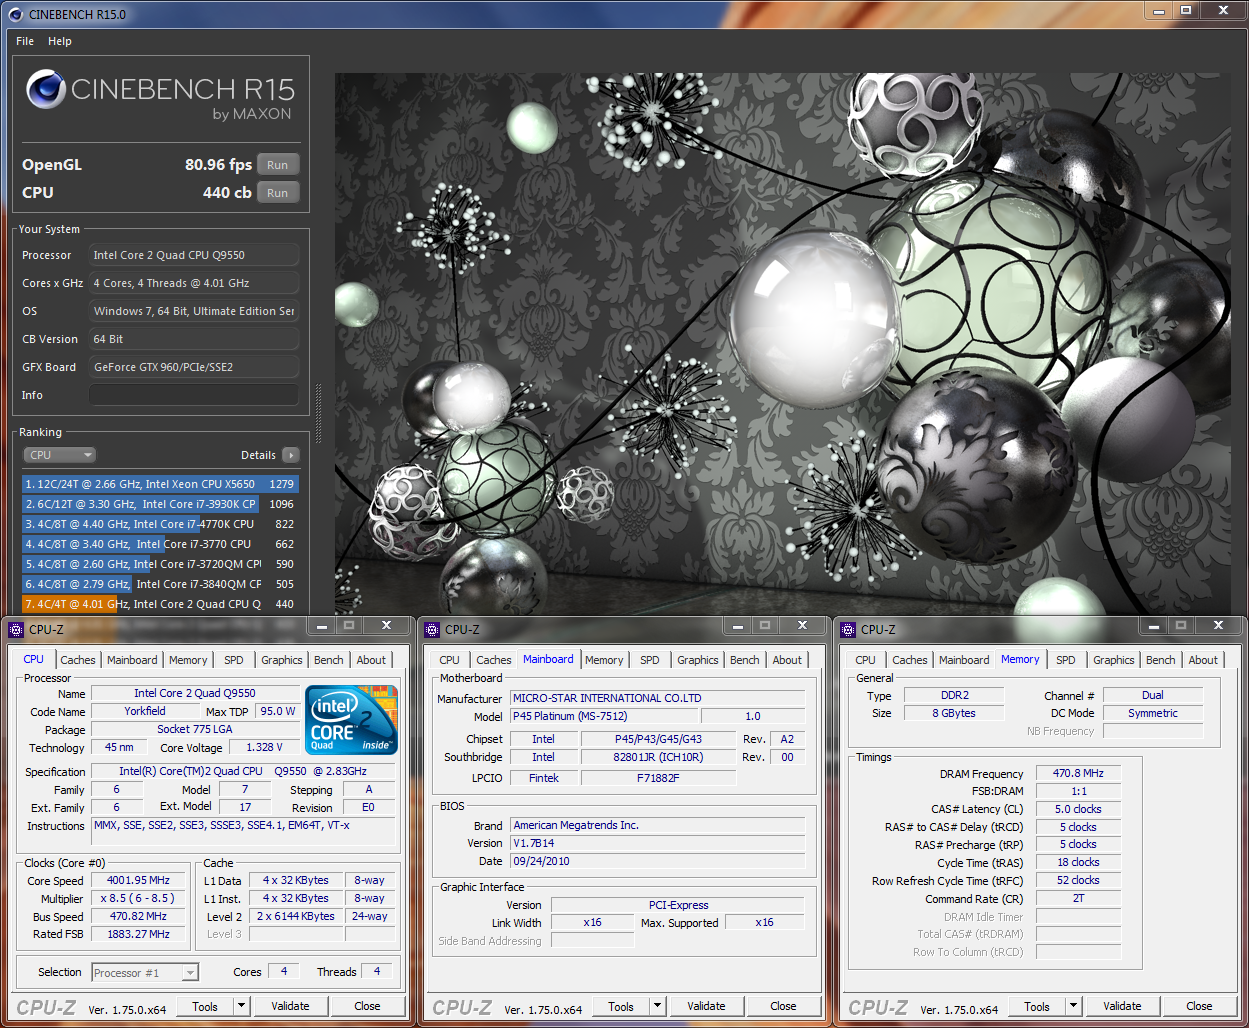Click Tools button in CPU-Z Mainboard window
Screen dimensions: 1249x1028
point(621,1006)
